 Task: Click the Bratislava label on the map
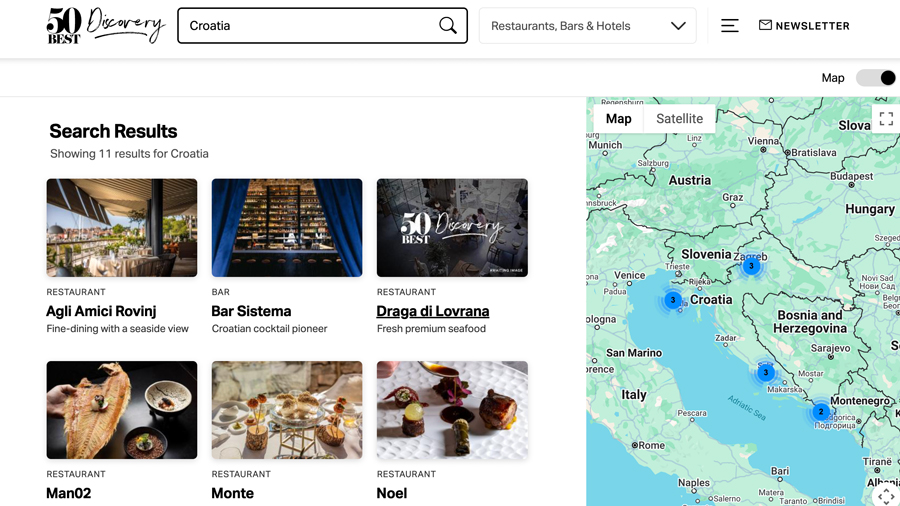tap(813, 153)
